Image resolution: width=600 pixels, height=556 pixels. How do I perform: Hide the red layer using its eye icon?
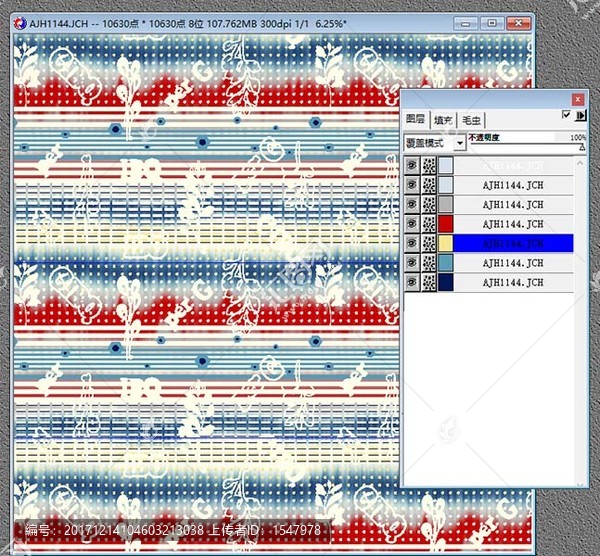click(x=412, y=223)
